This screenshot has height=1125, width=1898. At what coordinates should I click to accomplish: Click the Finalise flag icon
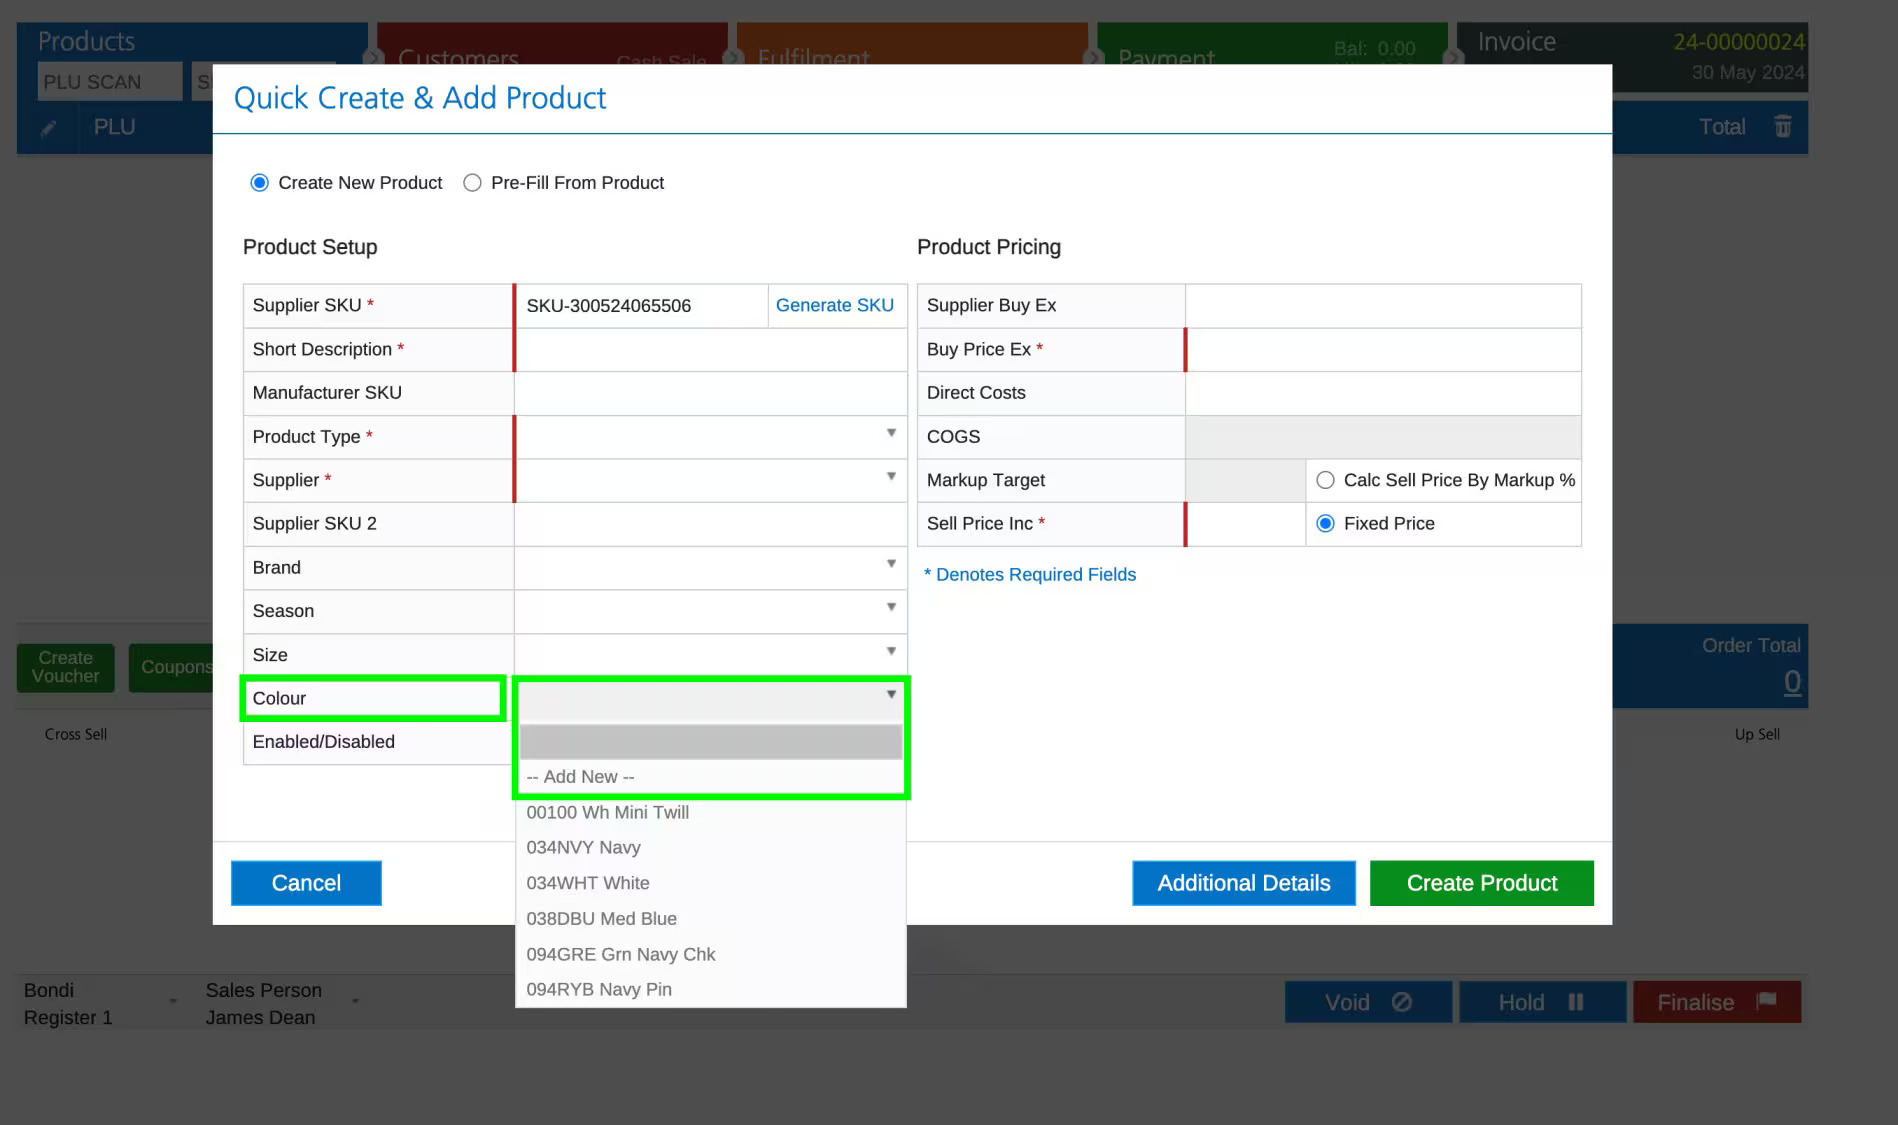coord(1766,1001)
